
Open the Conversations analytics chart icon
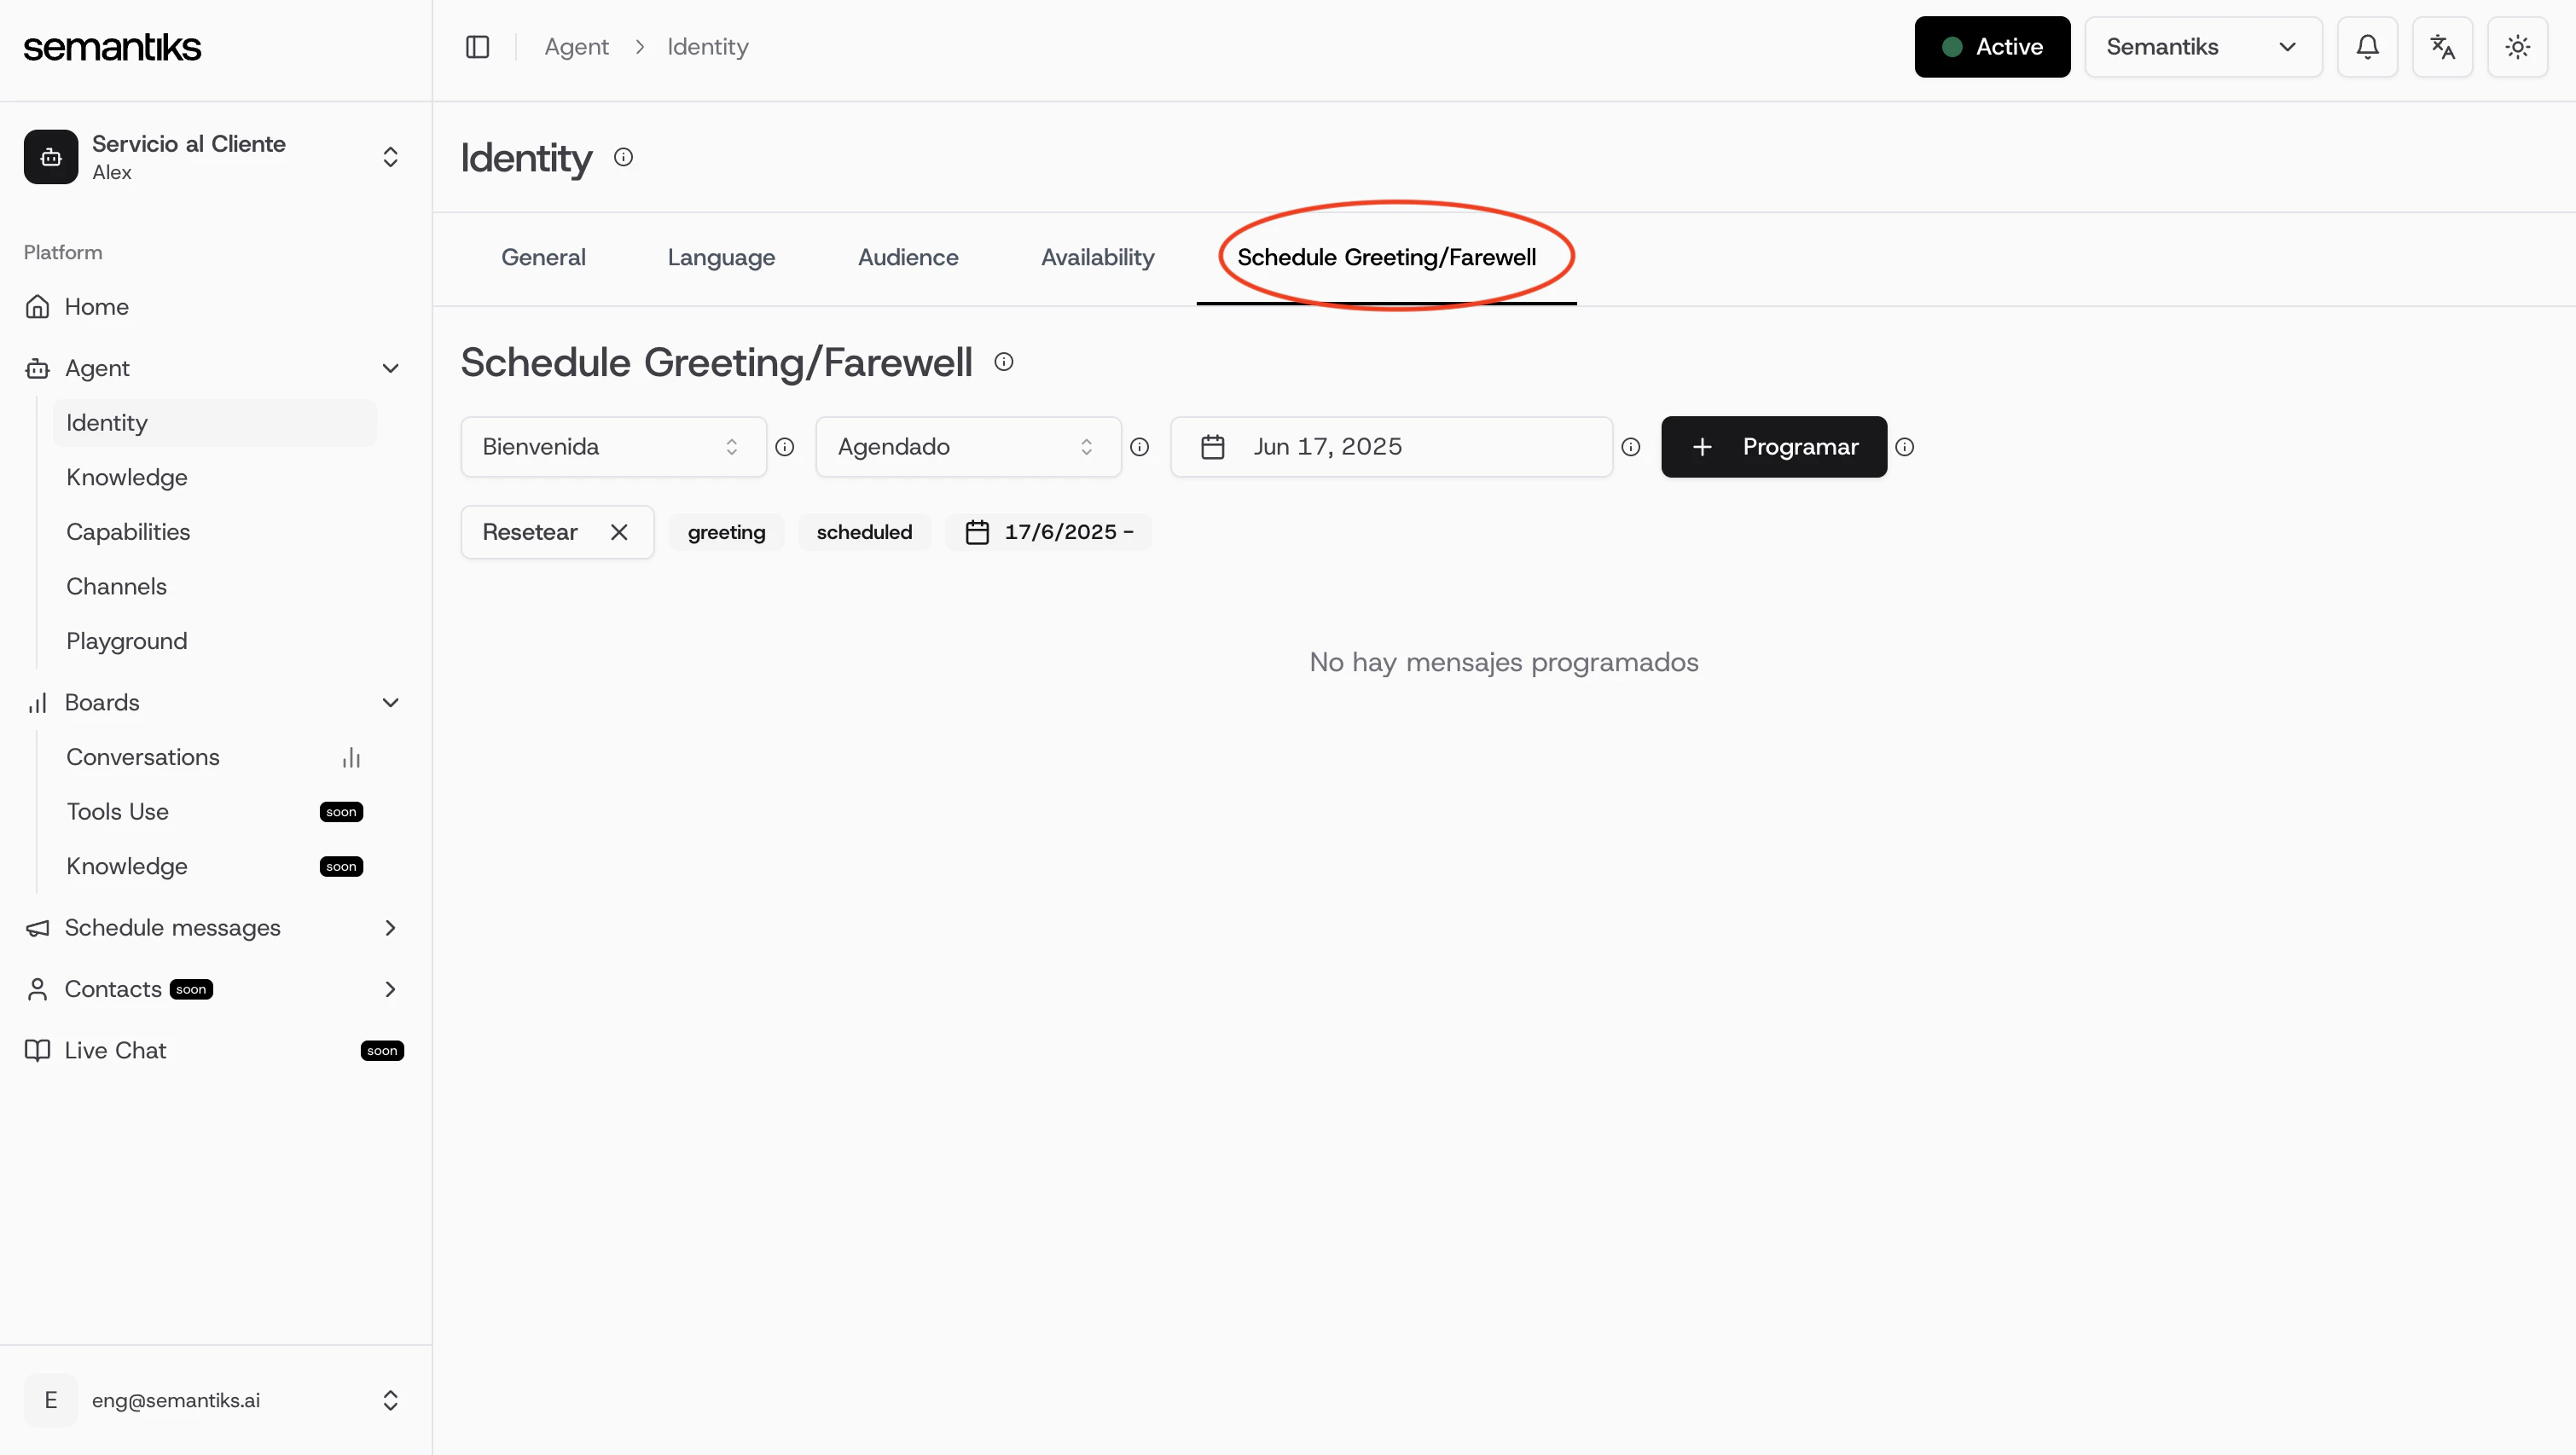[x=351, y=757]
